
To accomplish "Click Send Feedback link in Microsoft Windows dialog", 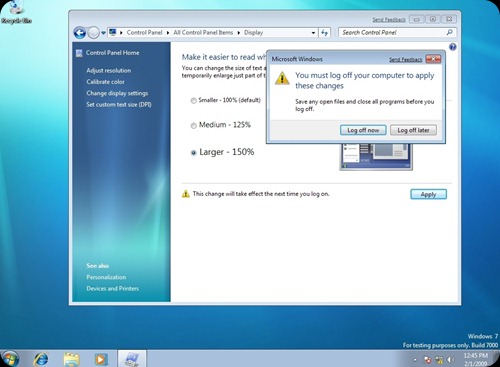I will pyautogui.click(x=405, y=59).
